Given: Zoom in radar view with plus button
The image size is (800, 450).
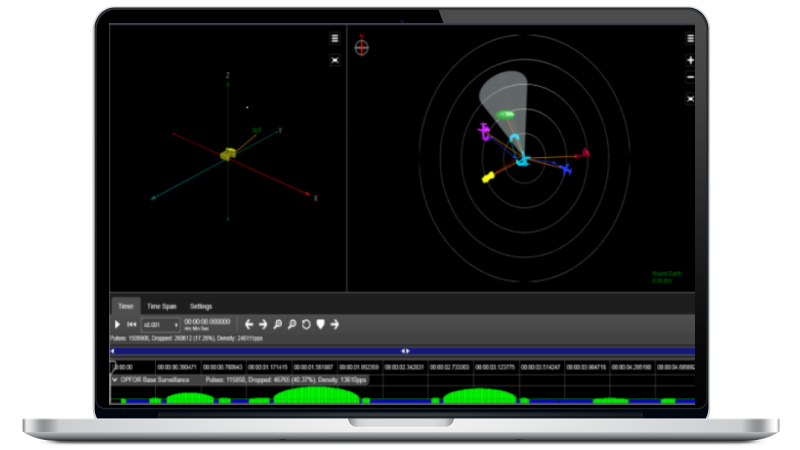Looking at the screenshot, I should [690, 60].
